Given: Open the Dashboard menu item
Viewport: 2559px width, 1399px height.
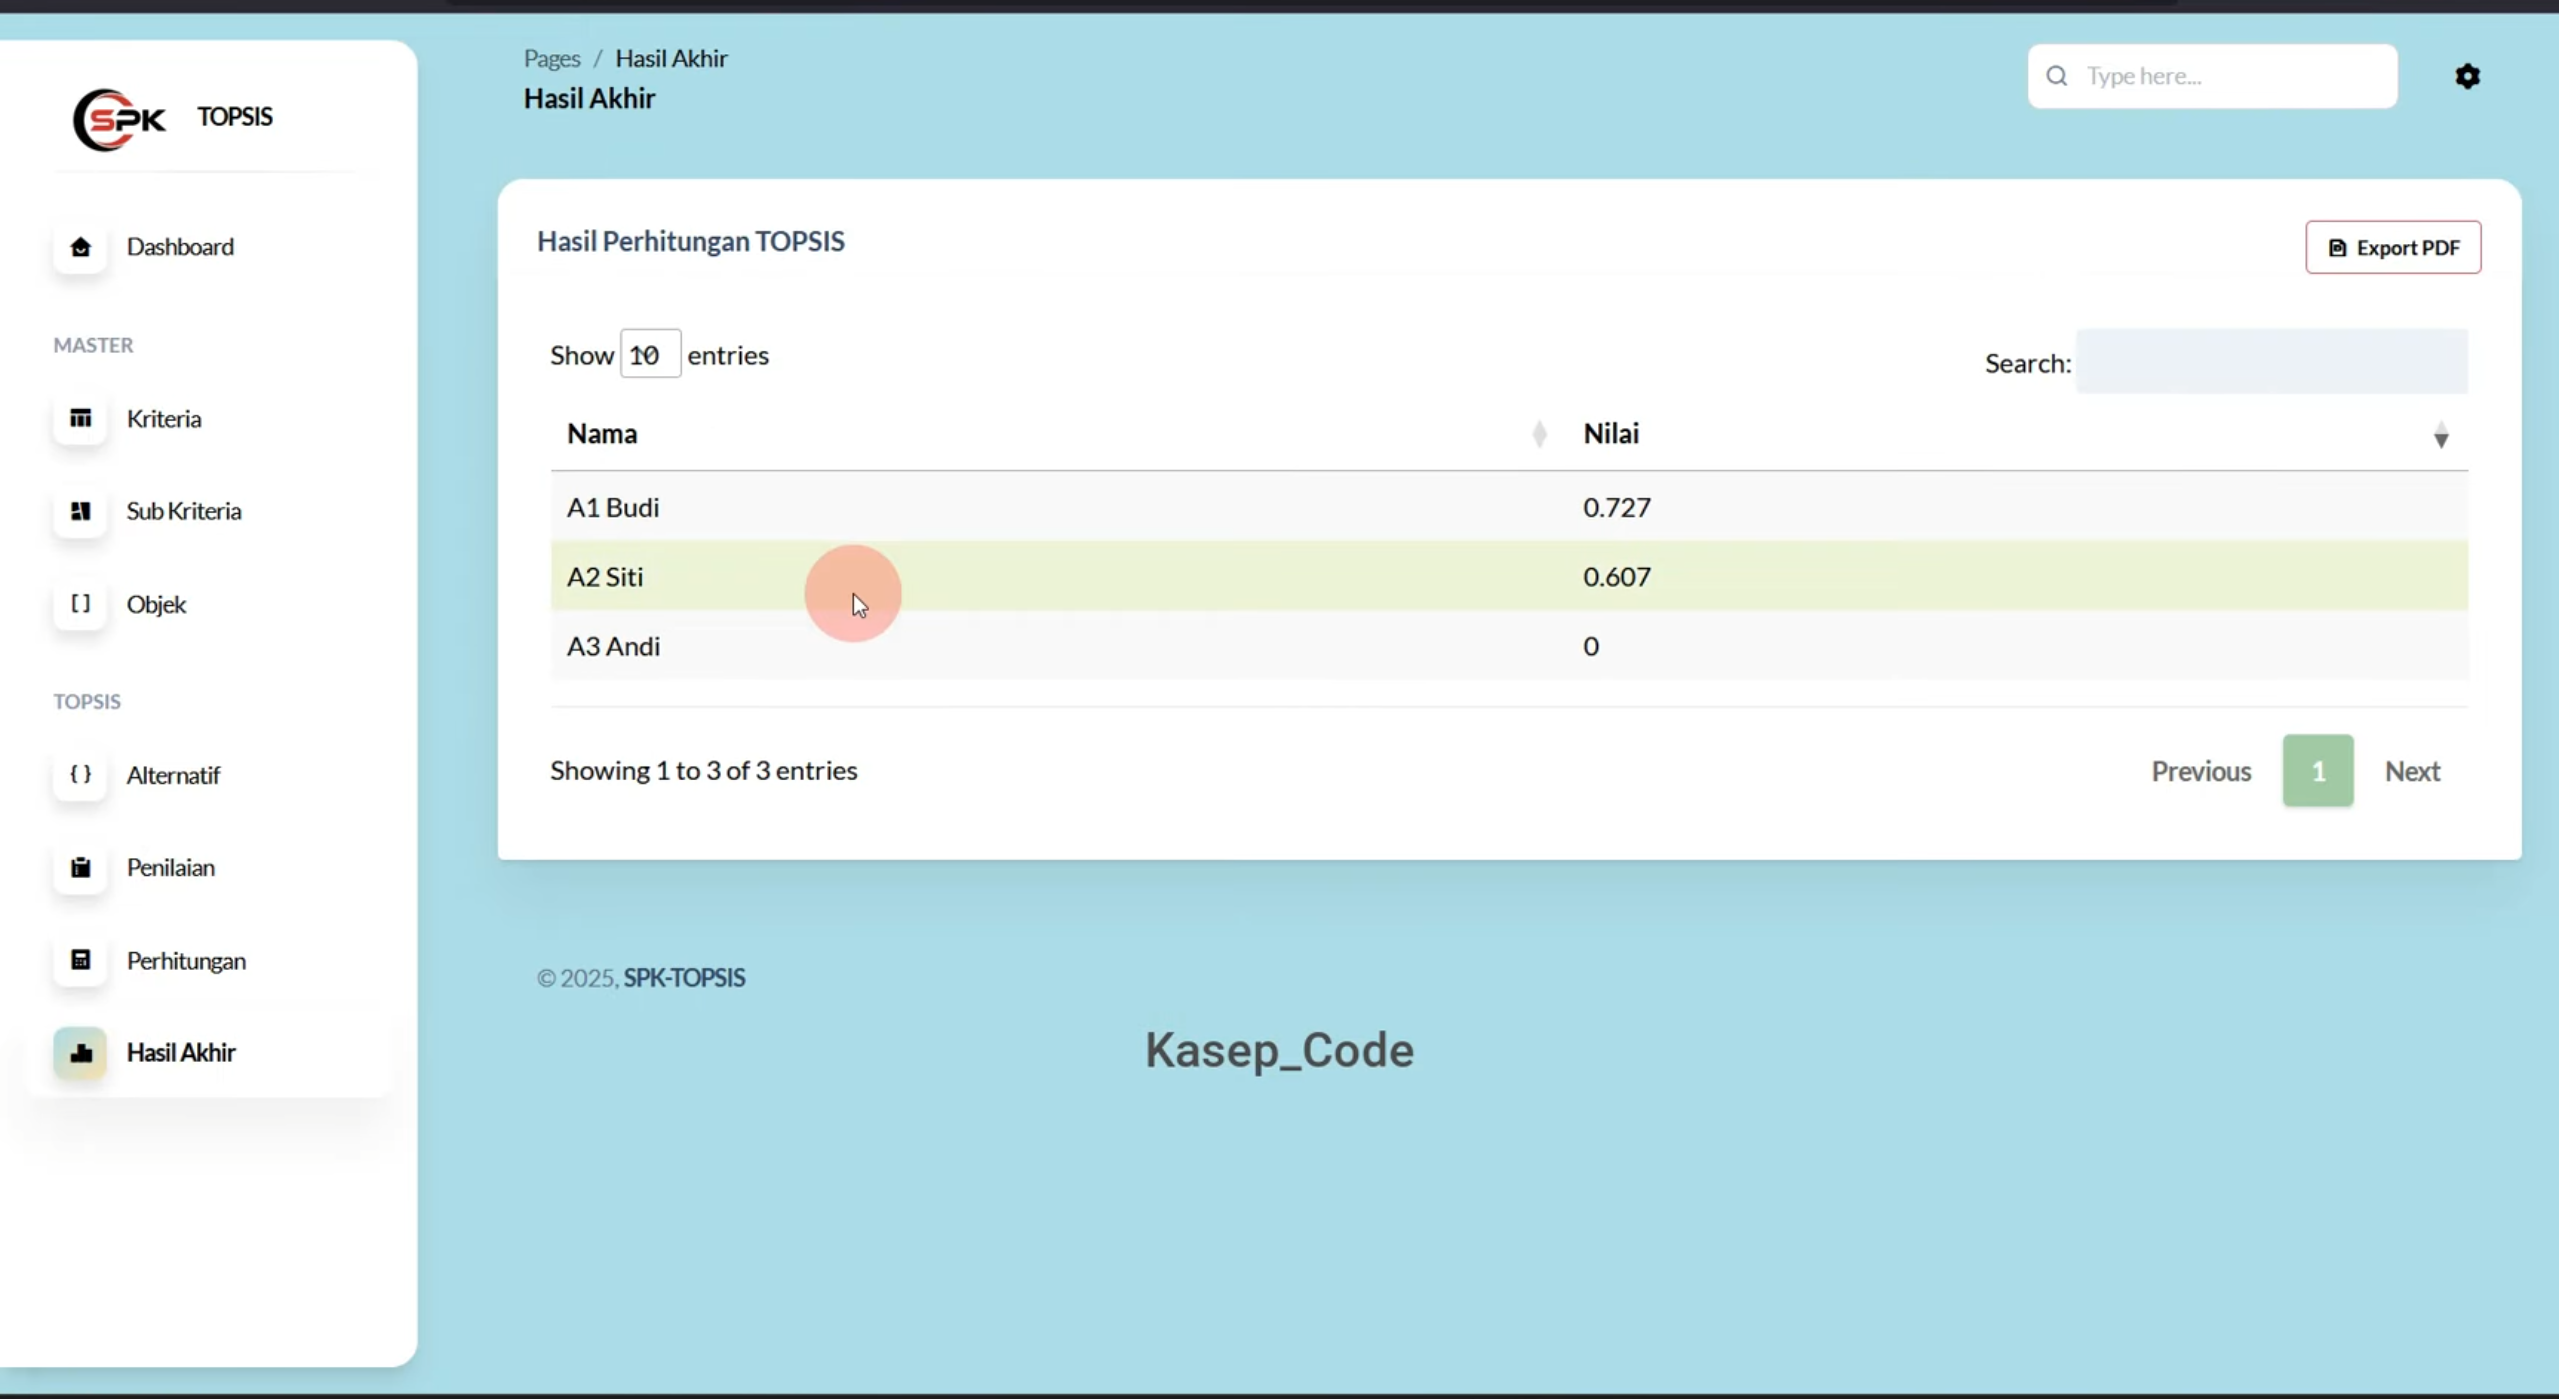Looking at the screenshot, I should tap(180, 247).
